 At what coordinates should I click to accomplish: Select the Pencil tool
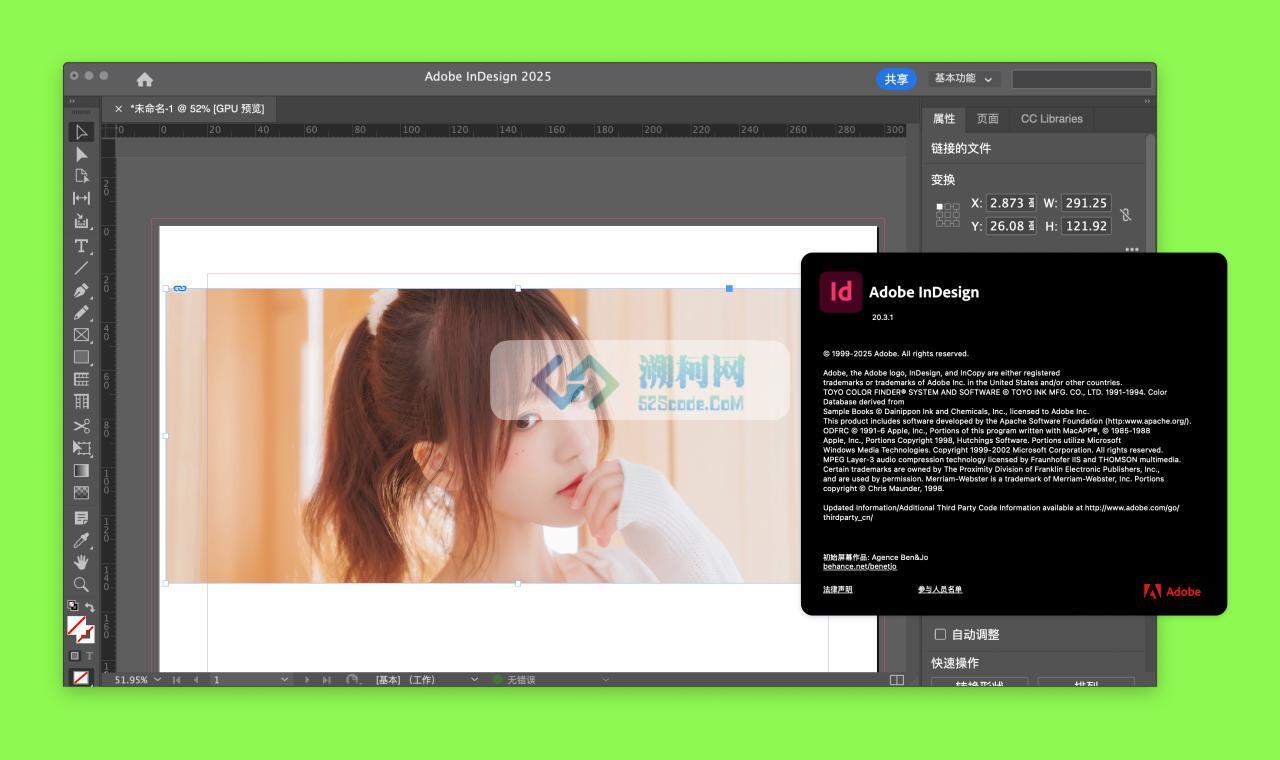pyautogui.click(x=82, y=312)
